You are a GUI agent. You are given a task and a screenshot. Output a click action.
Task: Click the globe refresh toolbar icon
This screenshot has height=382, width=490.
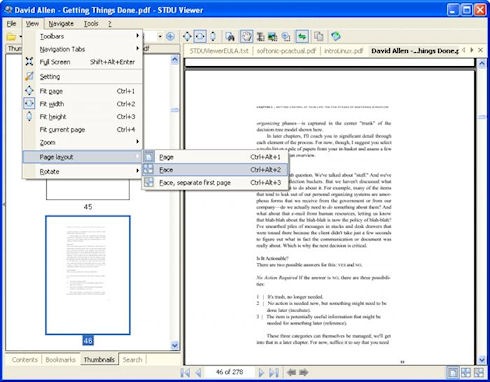pyautogui.click(x=336, y=36)
